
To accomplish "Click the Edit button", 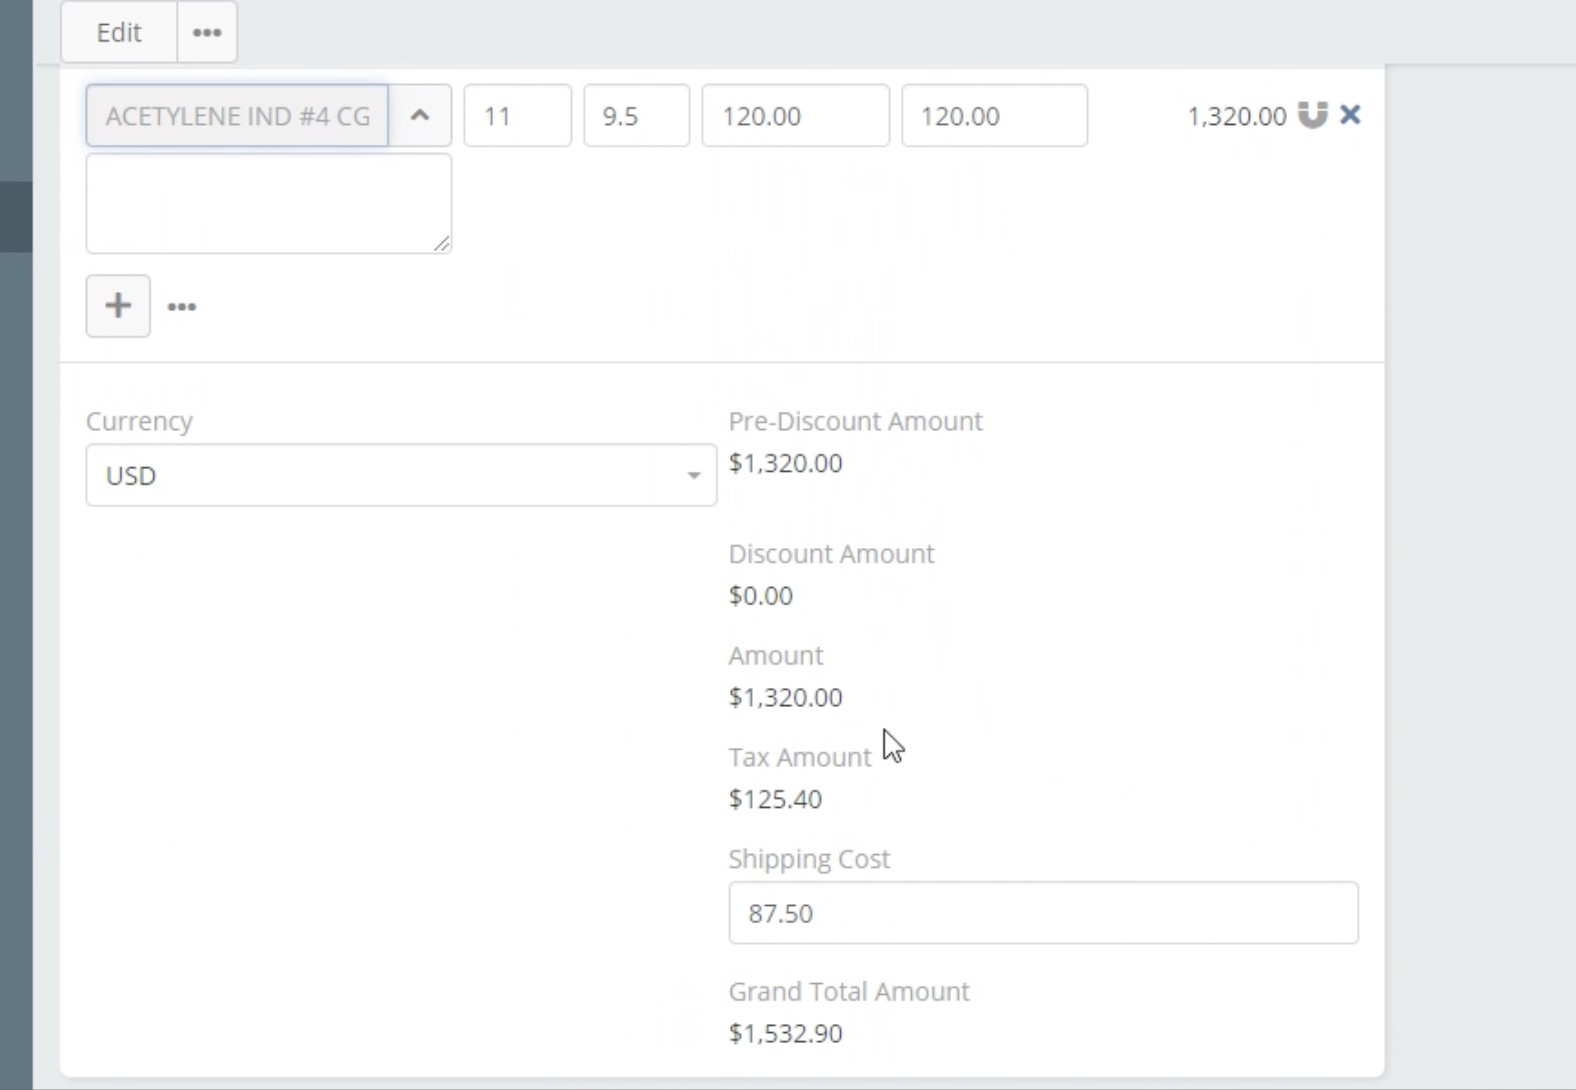I will tap(119, 33).
